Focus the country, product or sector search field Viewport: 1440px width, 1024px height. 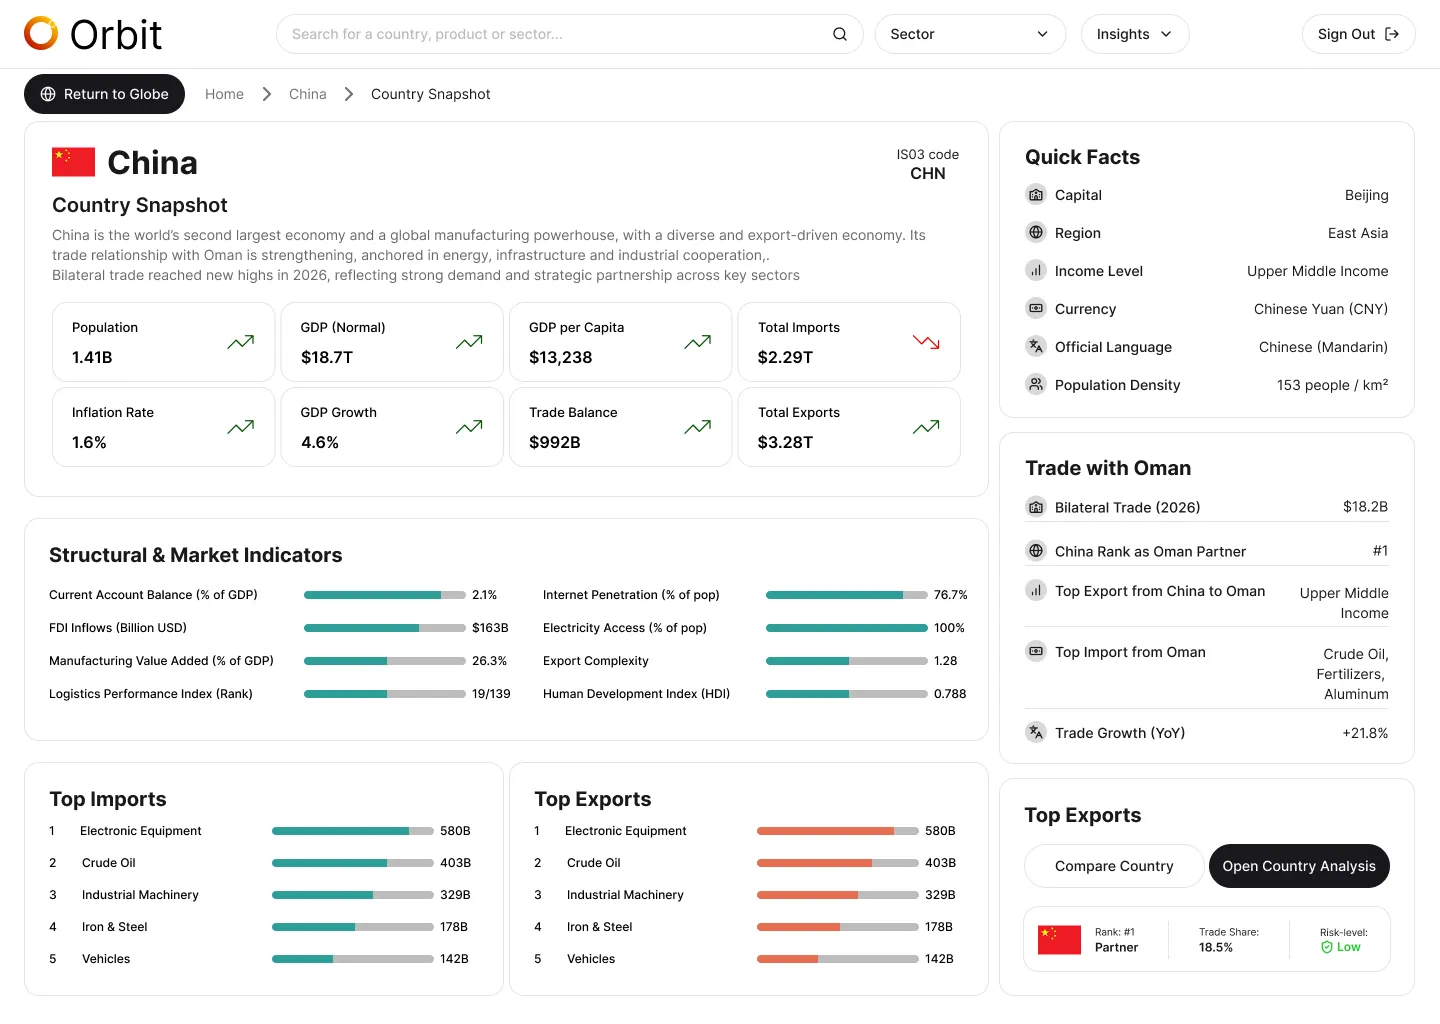569,34
